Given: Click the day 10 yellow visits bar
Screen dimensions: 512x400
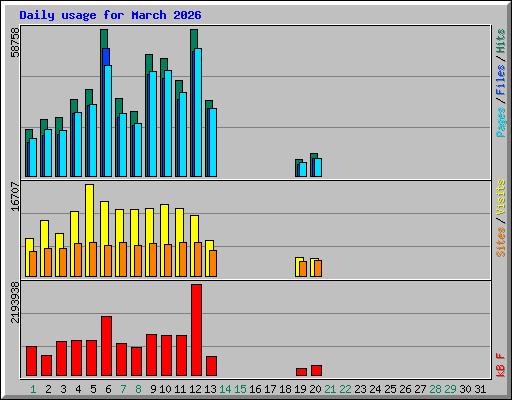Looking at the screenshot, I should pyautogui.click(x=164, y=224).
